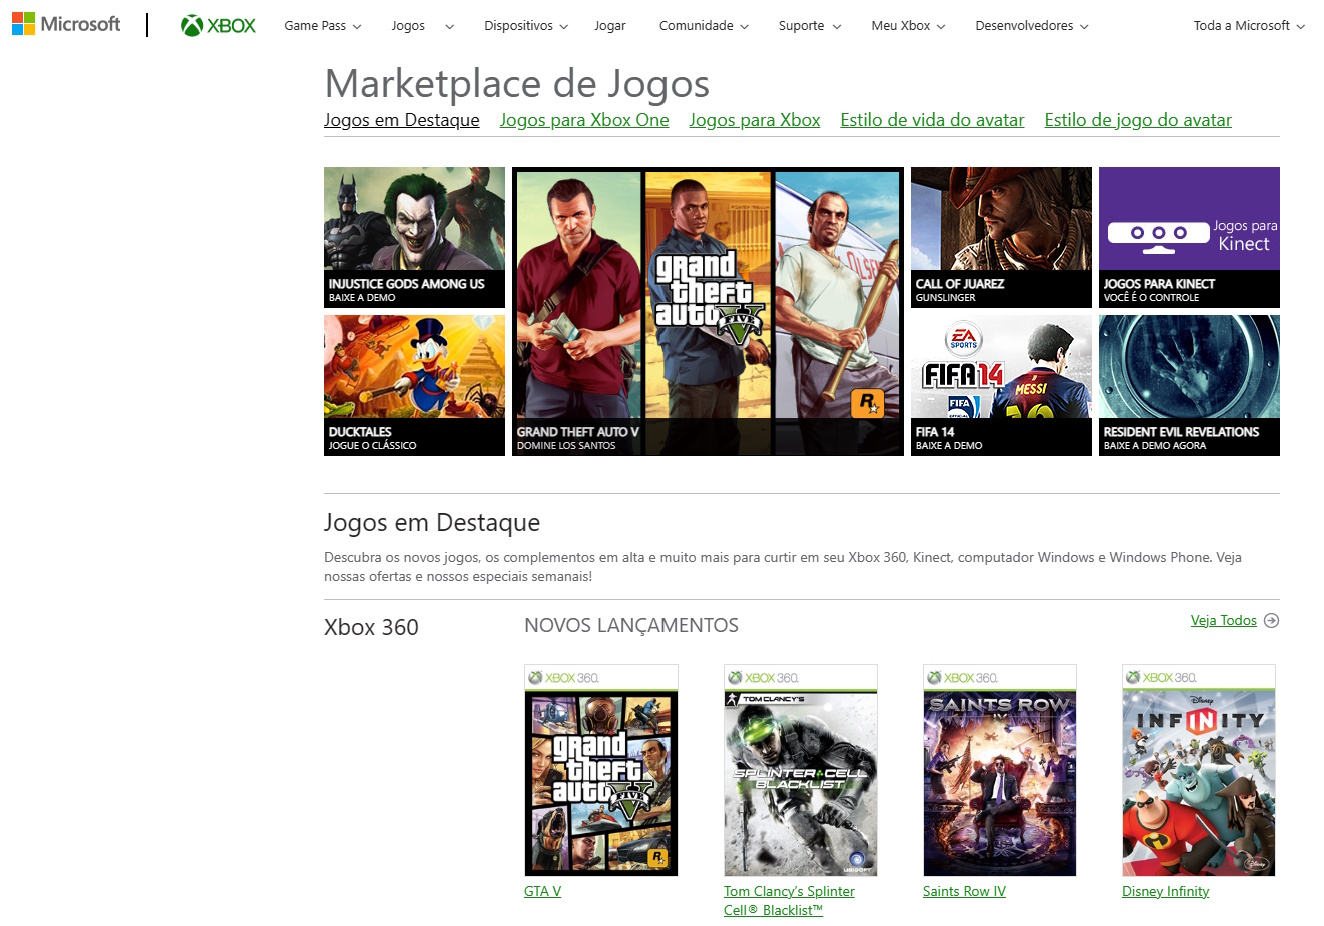Click the Disney Infinity box art
This screenshot has width=1324, height=926.
[1199, 770]
